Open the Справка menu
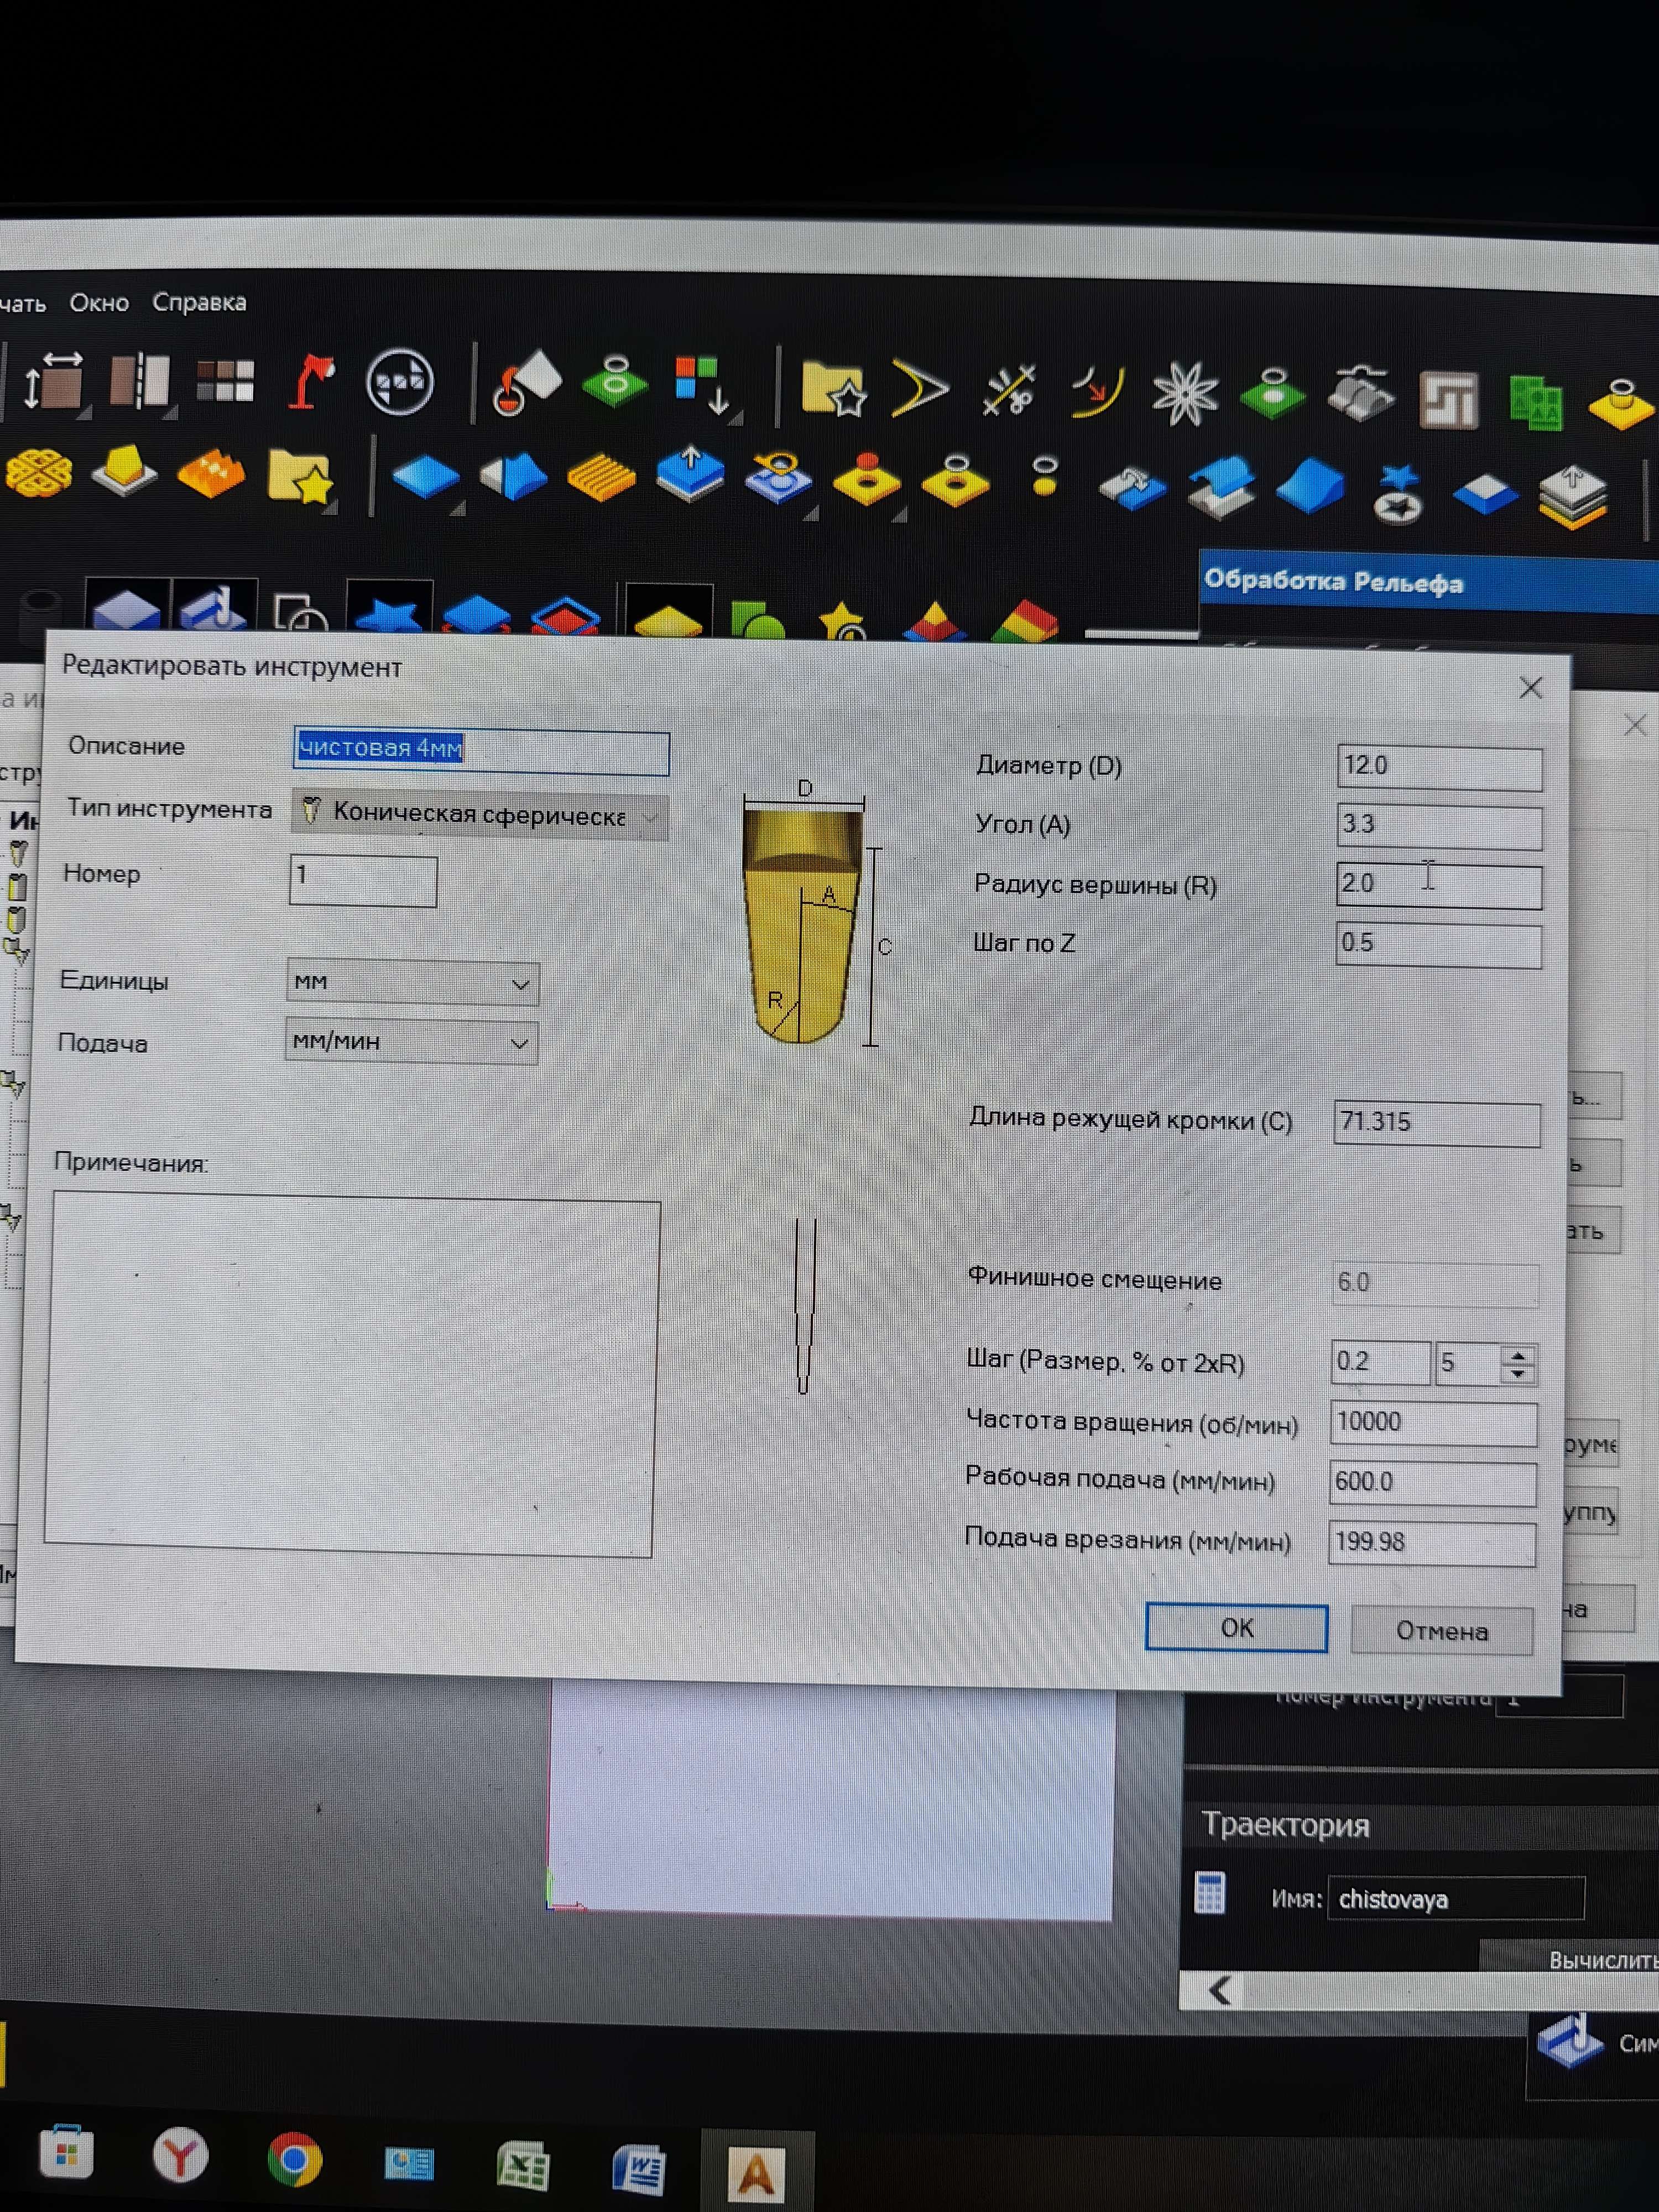 (x=199, y=302)
